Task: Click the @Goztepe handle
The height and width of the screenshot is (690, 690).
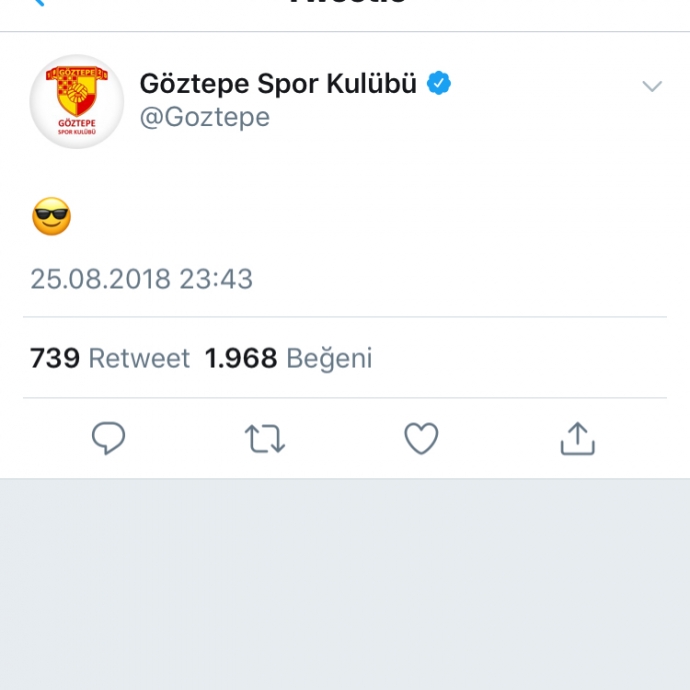Action: point(205,117)
